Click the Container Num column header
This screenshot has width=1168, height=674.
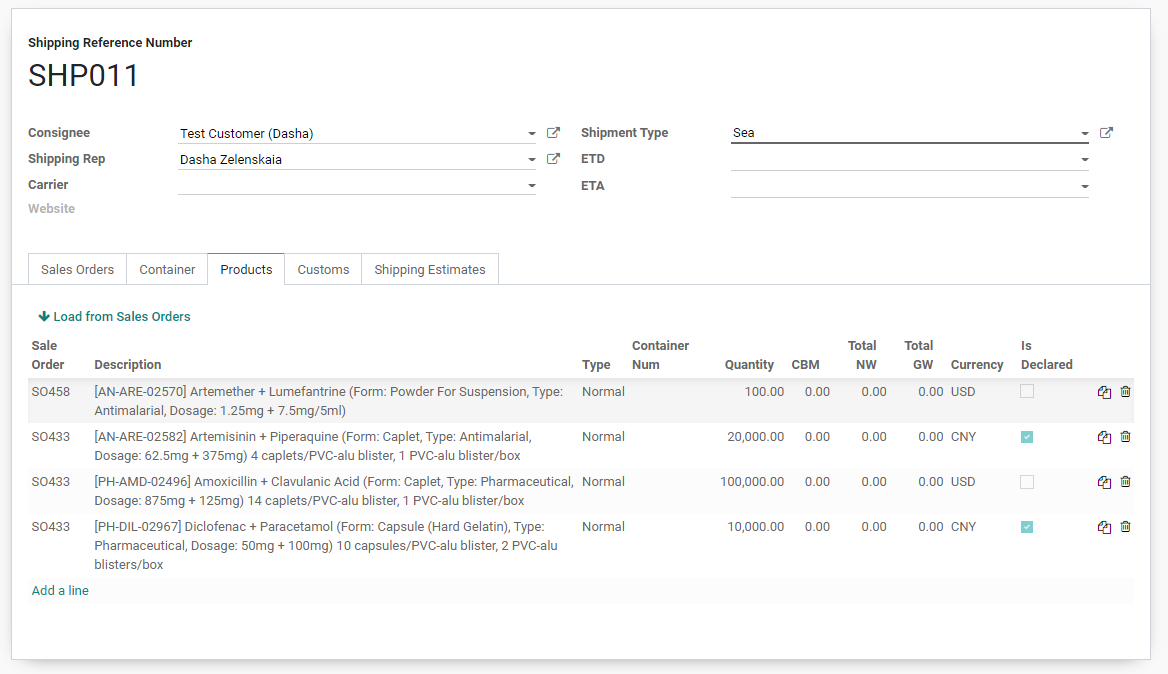pos(661,355)
